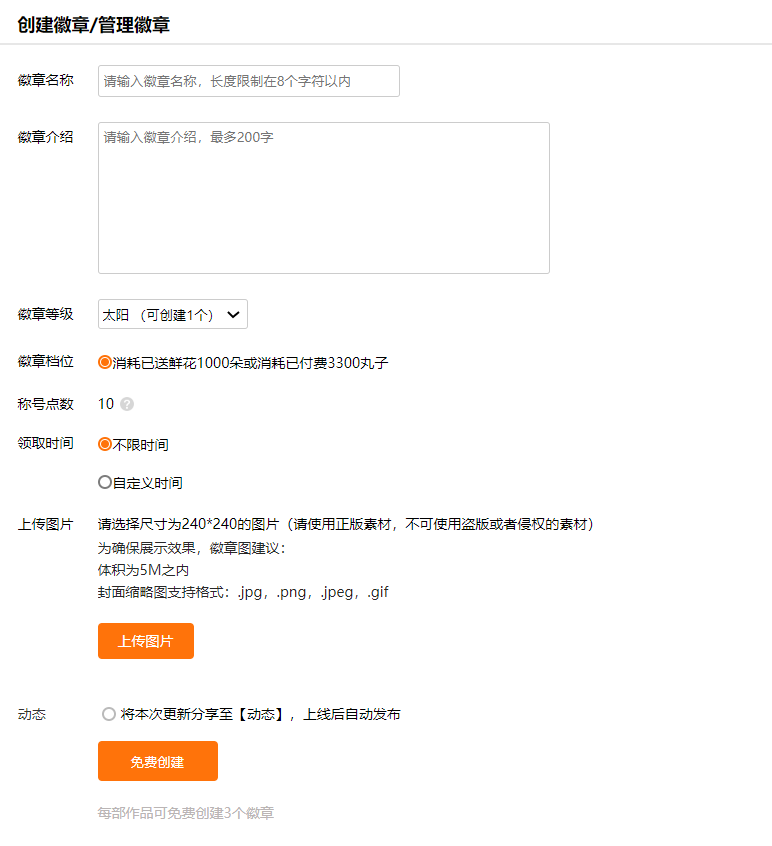Click into the 徽章介绍 textarea
Image resolution: width=772 pixels, height=846 pixels.
[323, 198]
